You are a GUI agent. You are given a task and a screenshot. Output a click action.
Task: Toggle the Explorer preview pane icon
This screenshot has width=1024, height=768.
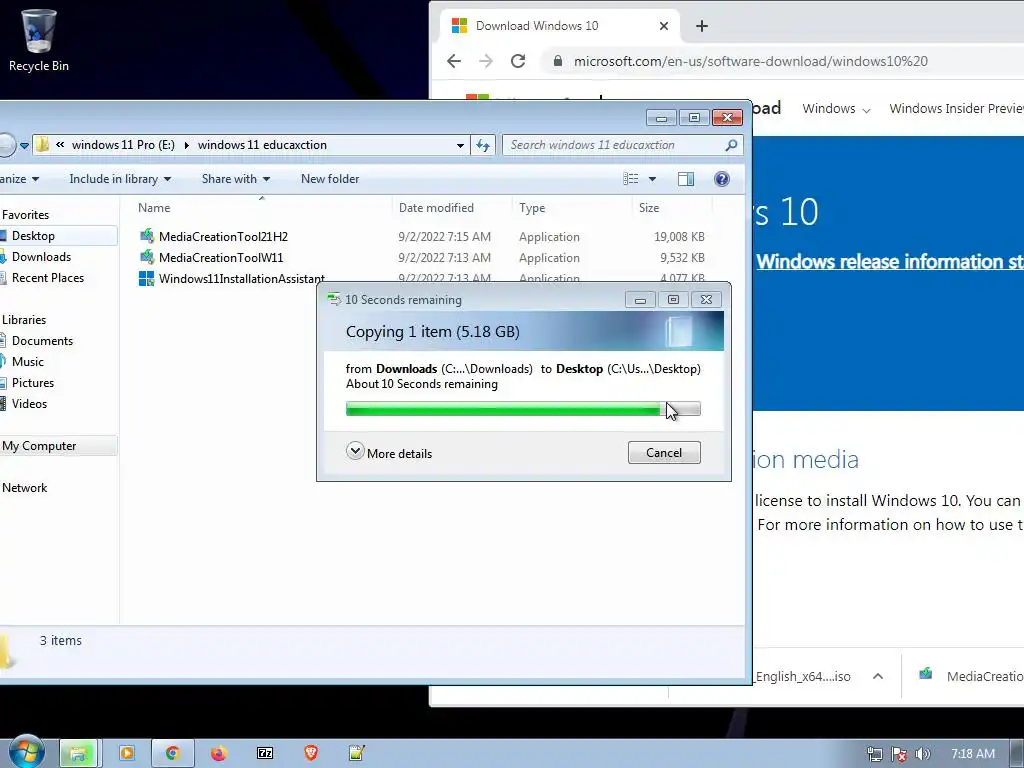click(686, 179)
